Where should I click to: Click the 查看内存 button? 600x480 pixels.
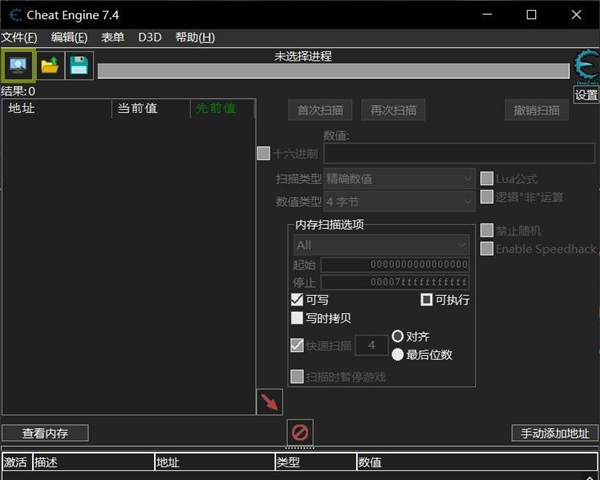tap(44, 433)
